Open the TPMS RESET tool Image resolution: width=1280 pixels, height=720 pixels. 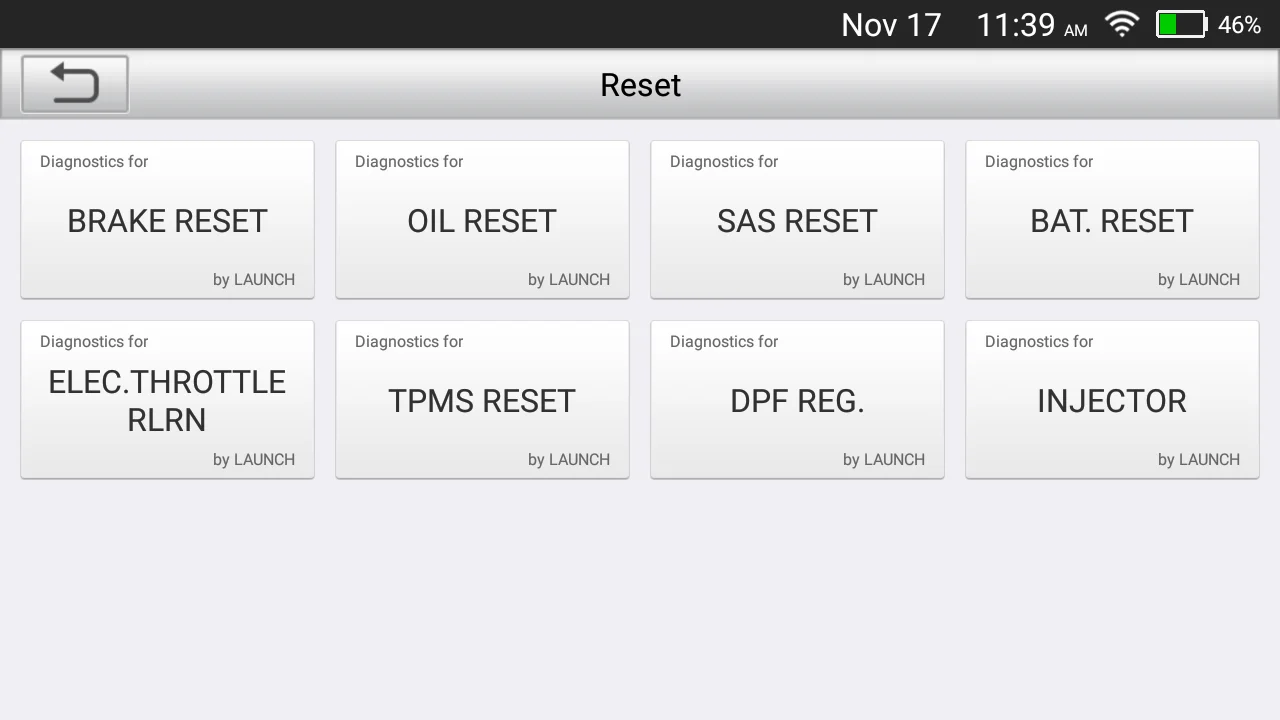click(x=482, y=399)
